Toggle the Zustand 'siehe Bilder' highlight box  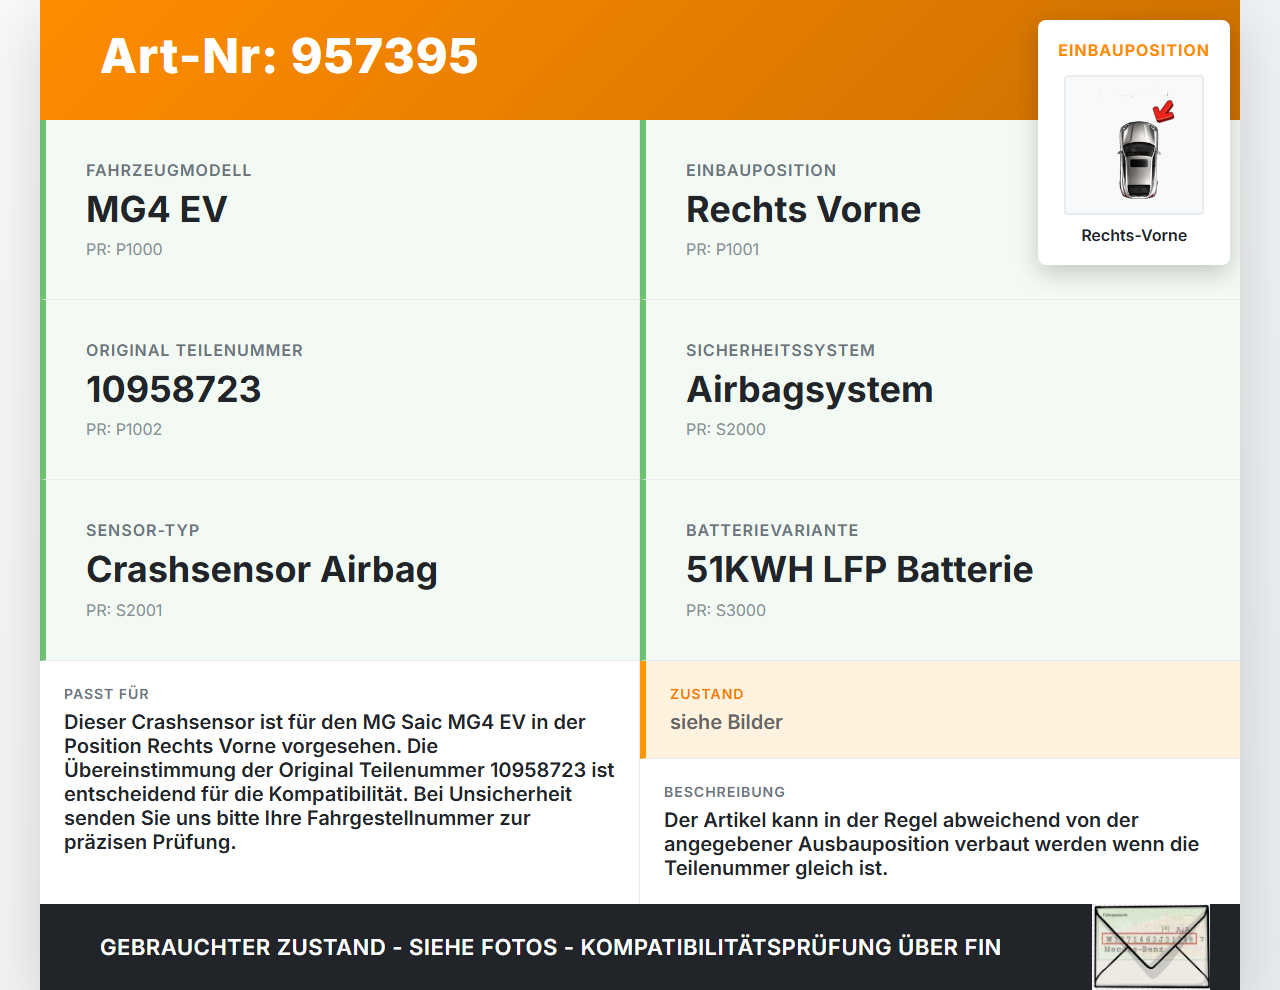tap(940, 710)
